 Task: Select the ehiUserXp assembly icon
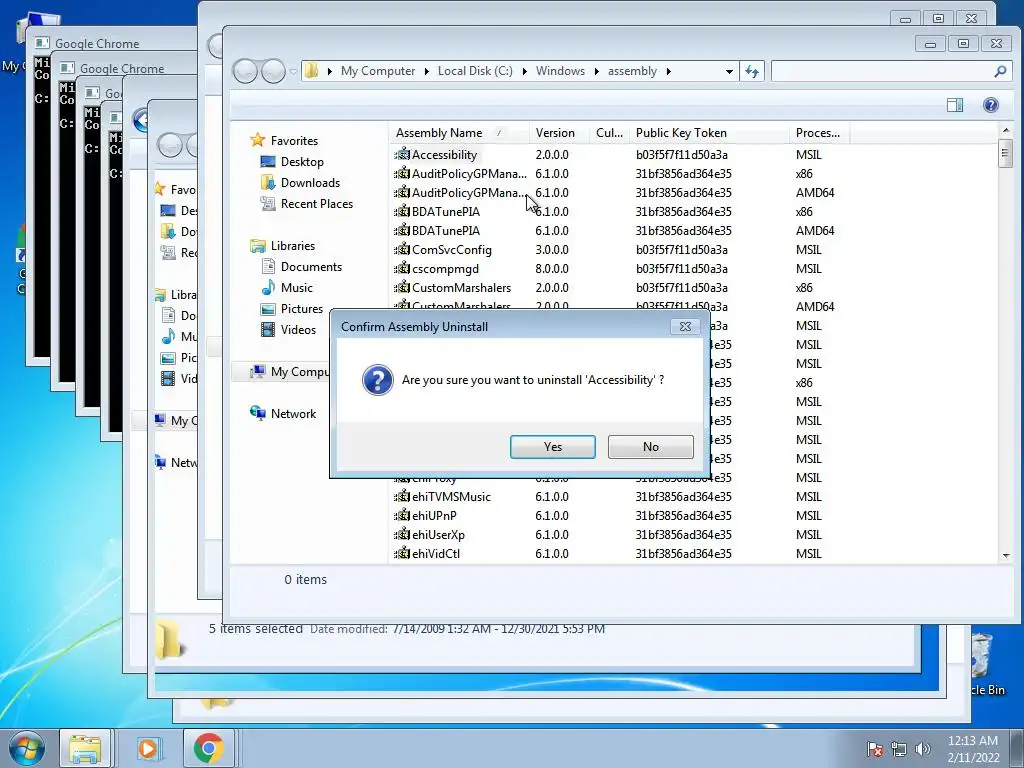(402, 534)
